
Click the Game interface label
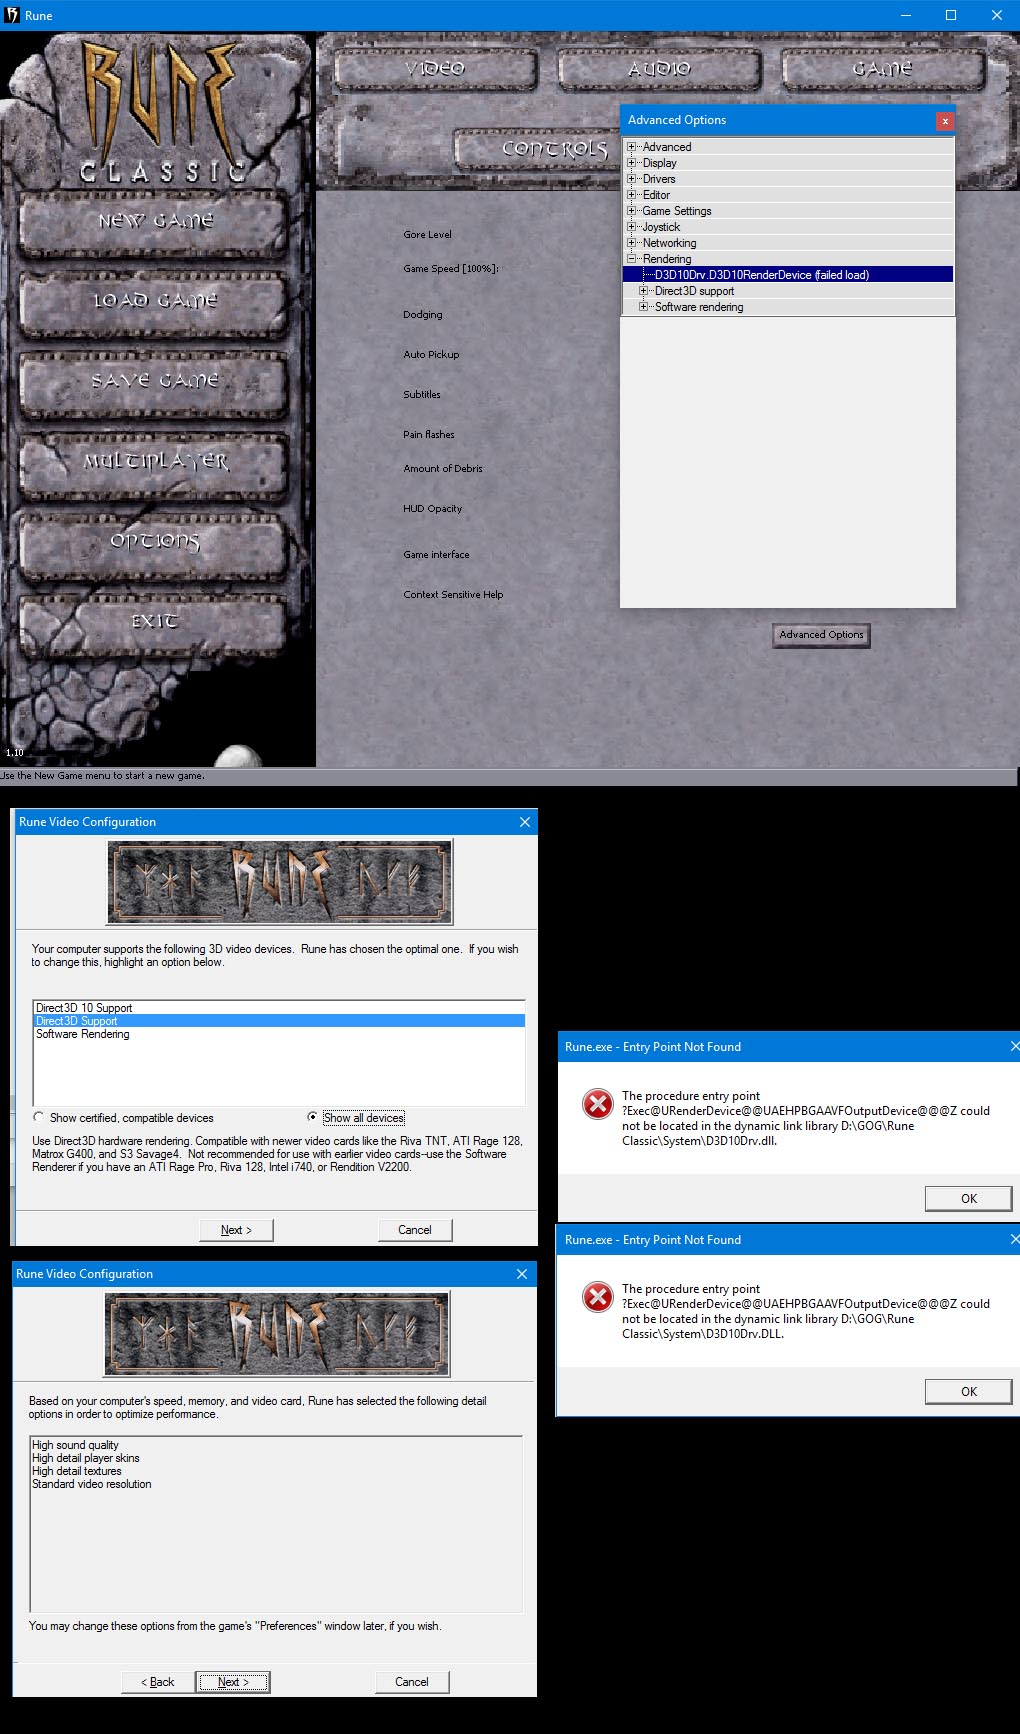(436, 554)
